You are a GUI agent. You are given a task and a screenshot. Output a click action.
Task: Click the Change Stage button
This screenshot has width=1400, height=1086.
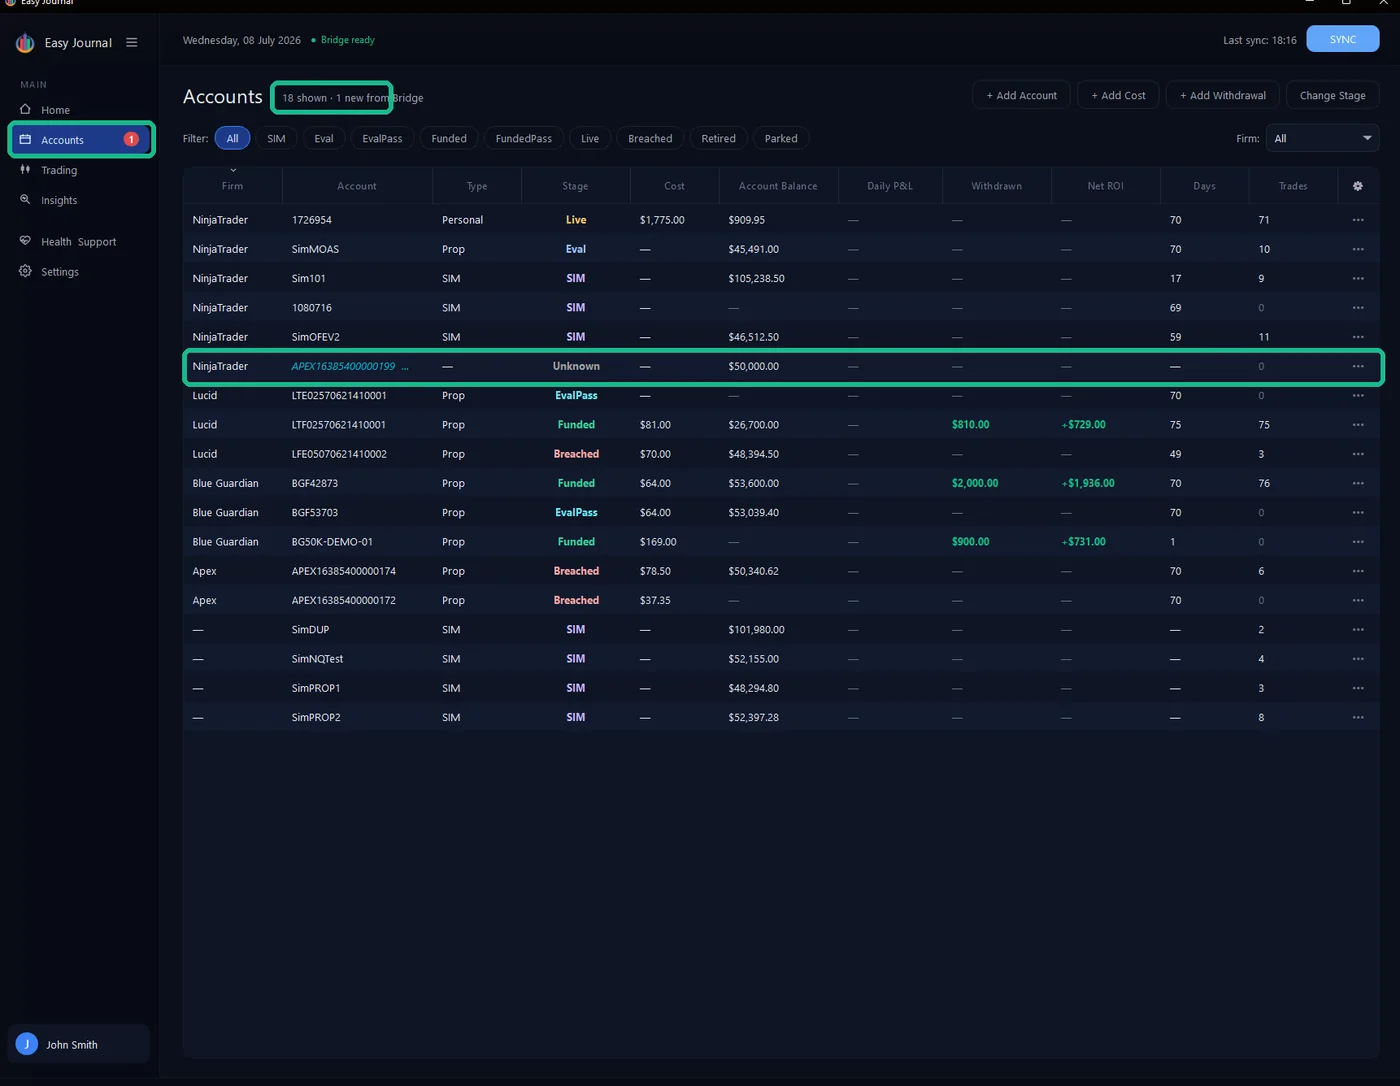(1332, 95)
